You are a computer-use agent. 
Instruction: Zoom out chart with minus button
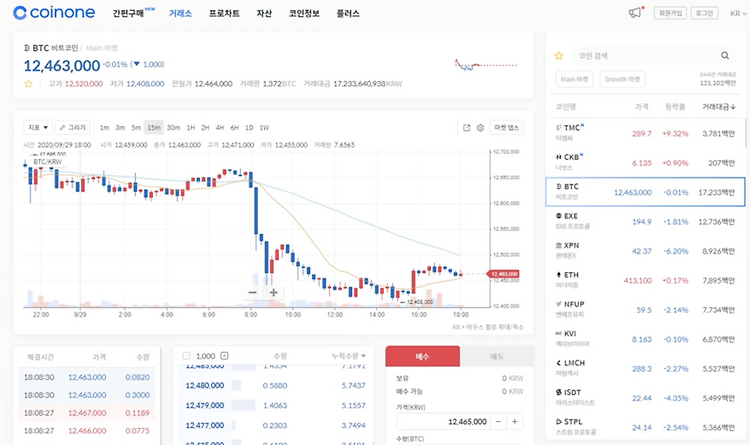pyautogui.click(x=253, y=292)
